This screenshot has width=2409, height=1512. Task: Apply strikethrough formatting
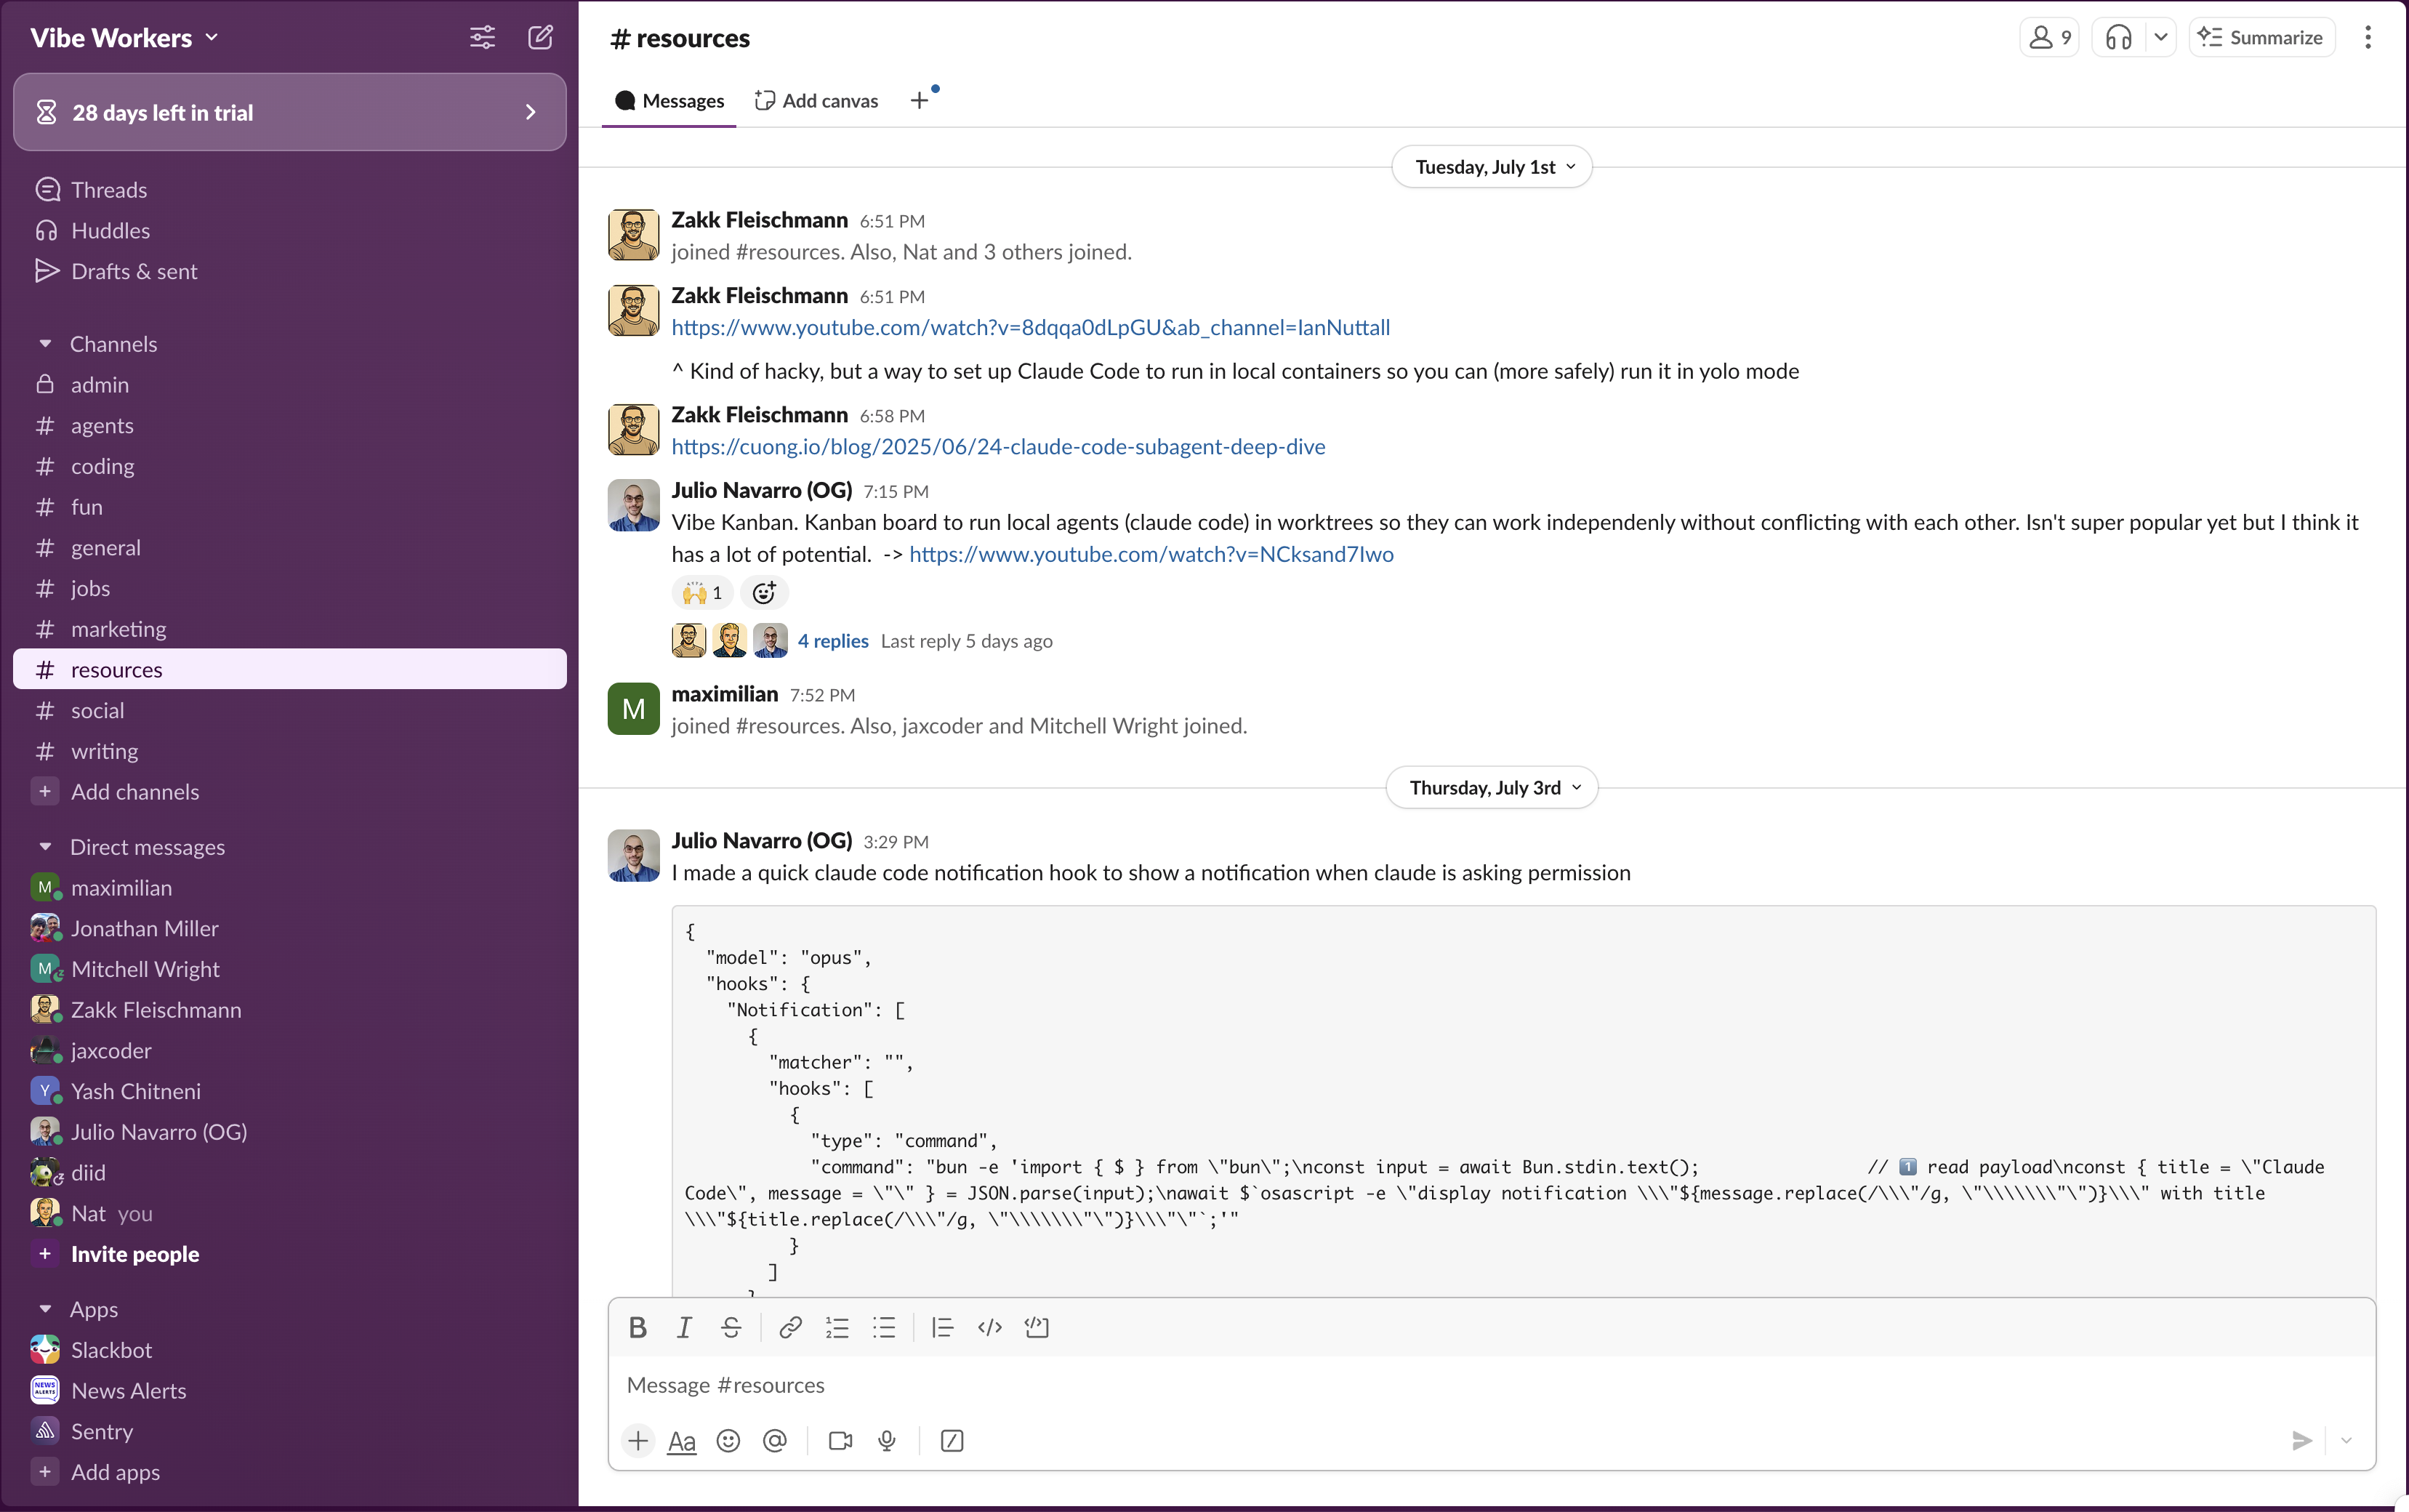click(x=731, y=1327)
